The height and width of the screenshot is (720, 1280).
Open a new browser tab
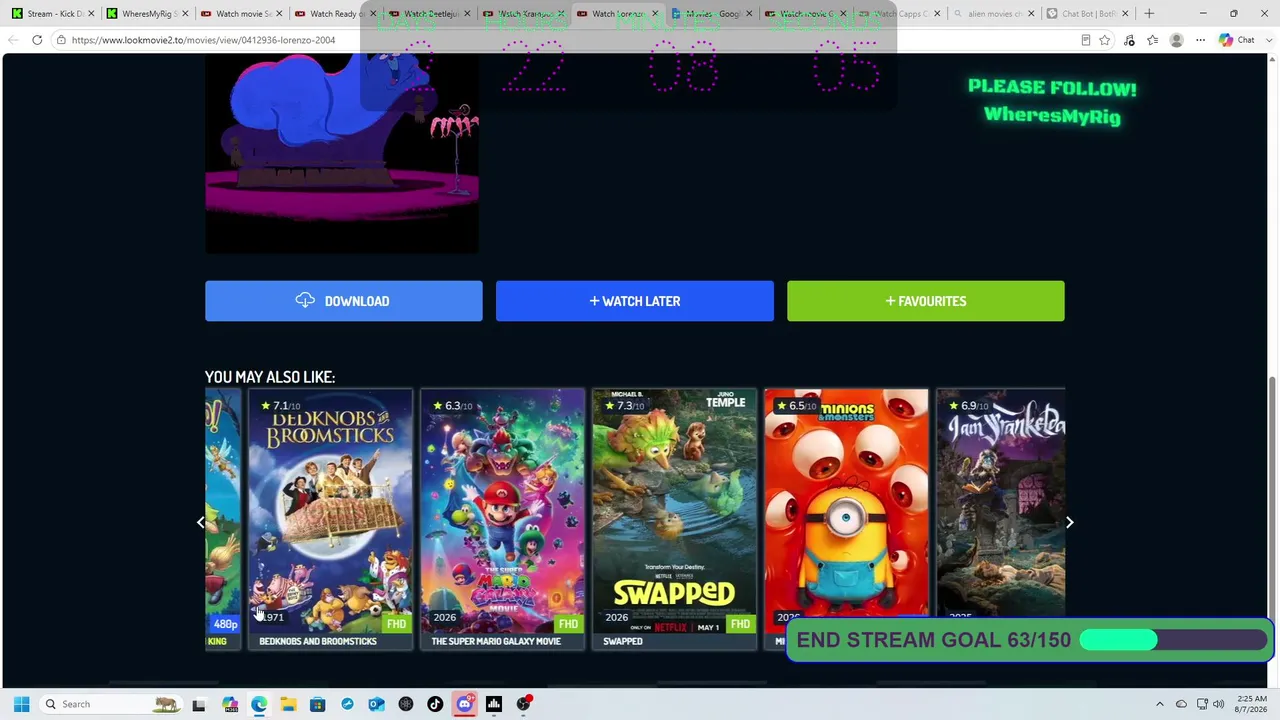point(1149,14)
